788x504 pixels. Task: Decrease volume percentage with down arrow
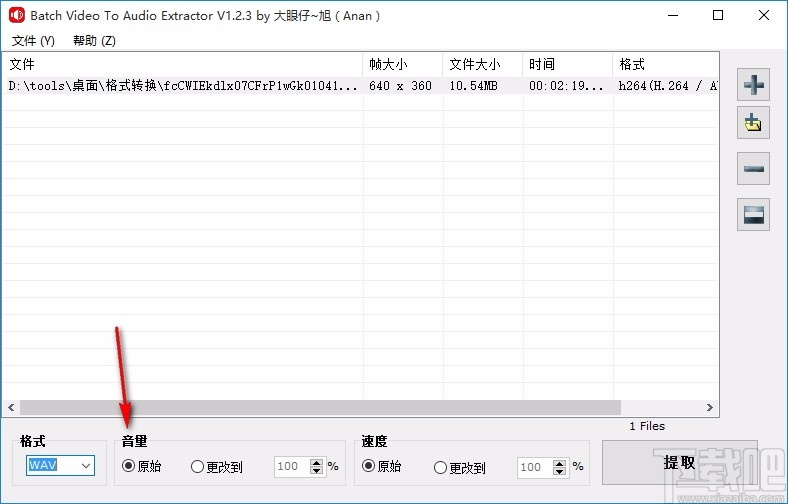tap(317, 471)
